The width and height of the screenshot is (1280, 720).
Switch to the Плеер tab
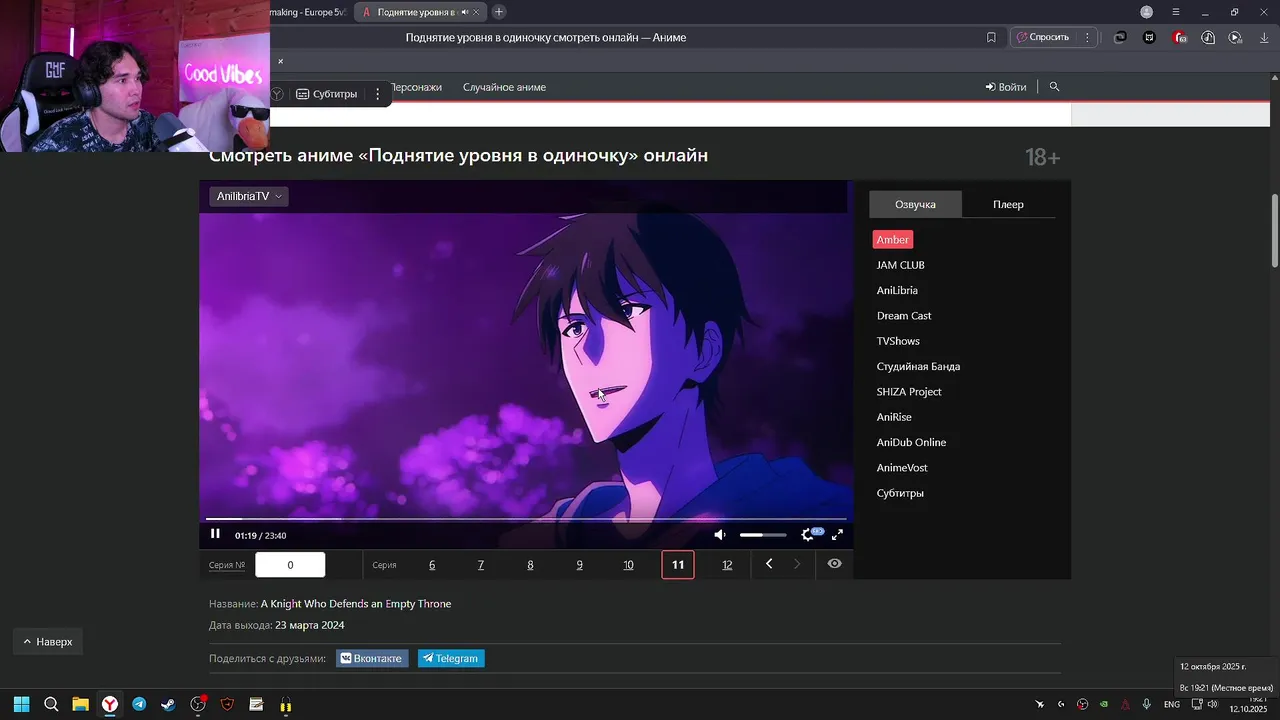click(1008, 204)
